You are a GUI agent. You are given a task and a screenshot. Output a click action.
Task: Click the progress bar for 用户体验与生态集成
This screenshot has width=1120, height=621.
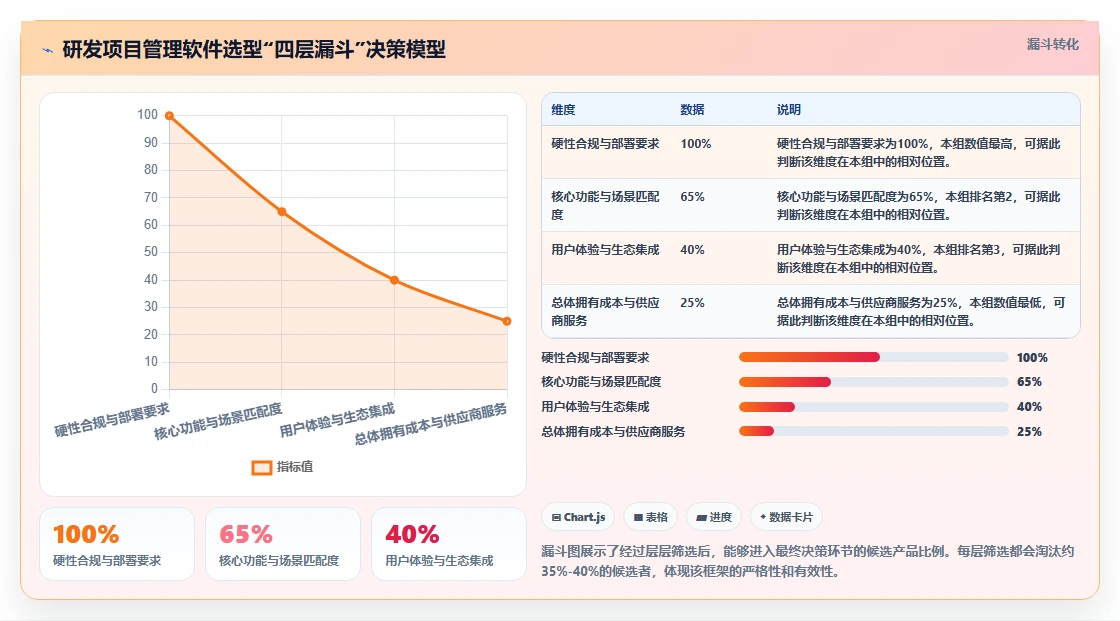pyautogui.click(x=873, y=407)
